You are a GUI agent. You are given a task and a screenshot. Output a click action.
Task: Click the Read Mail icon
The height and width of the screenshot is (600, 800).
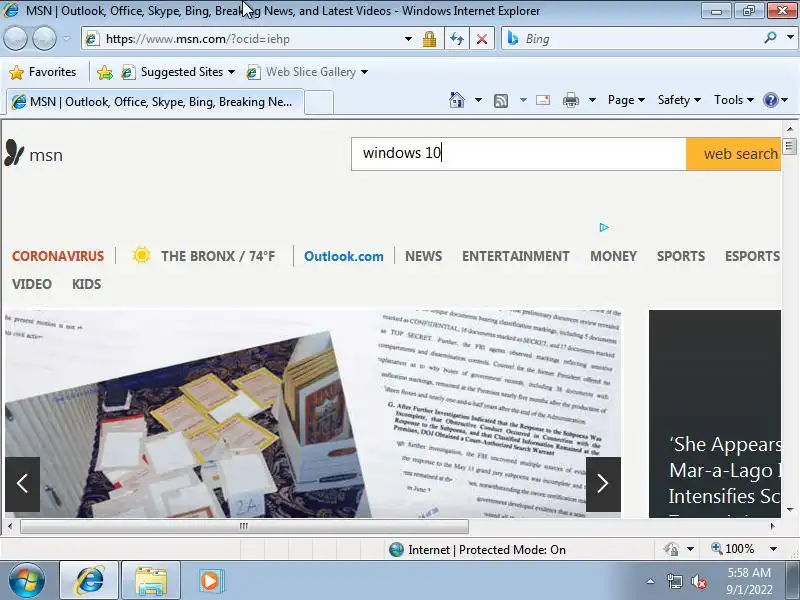click(x=543, y=100)
